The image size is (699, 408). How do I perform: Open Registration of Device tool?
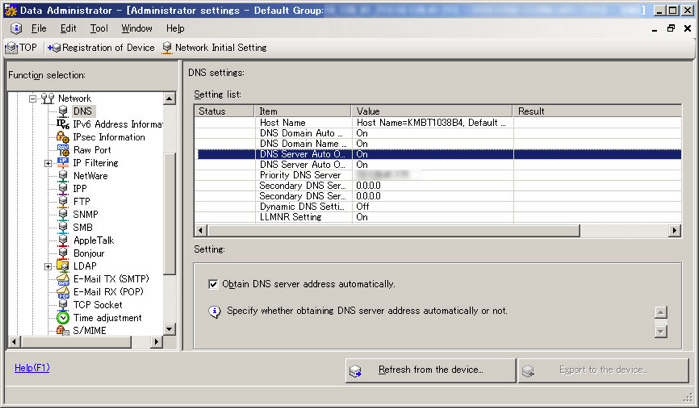[x=101, y=47]
